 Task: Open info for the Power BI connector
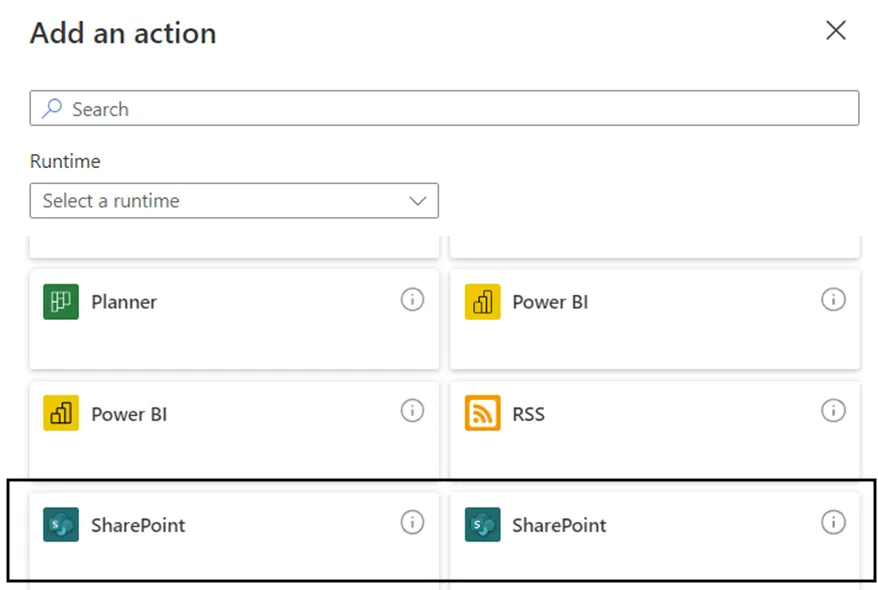click(x=834, y=299)
